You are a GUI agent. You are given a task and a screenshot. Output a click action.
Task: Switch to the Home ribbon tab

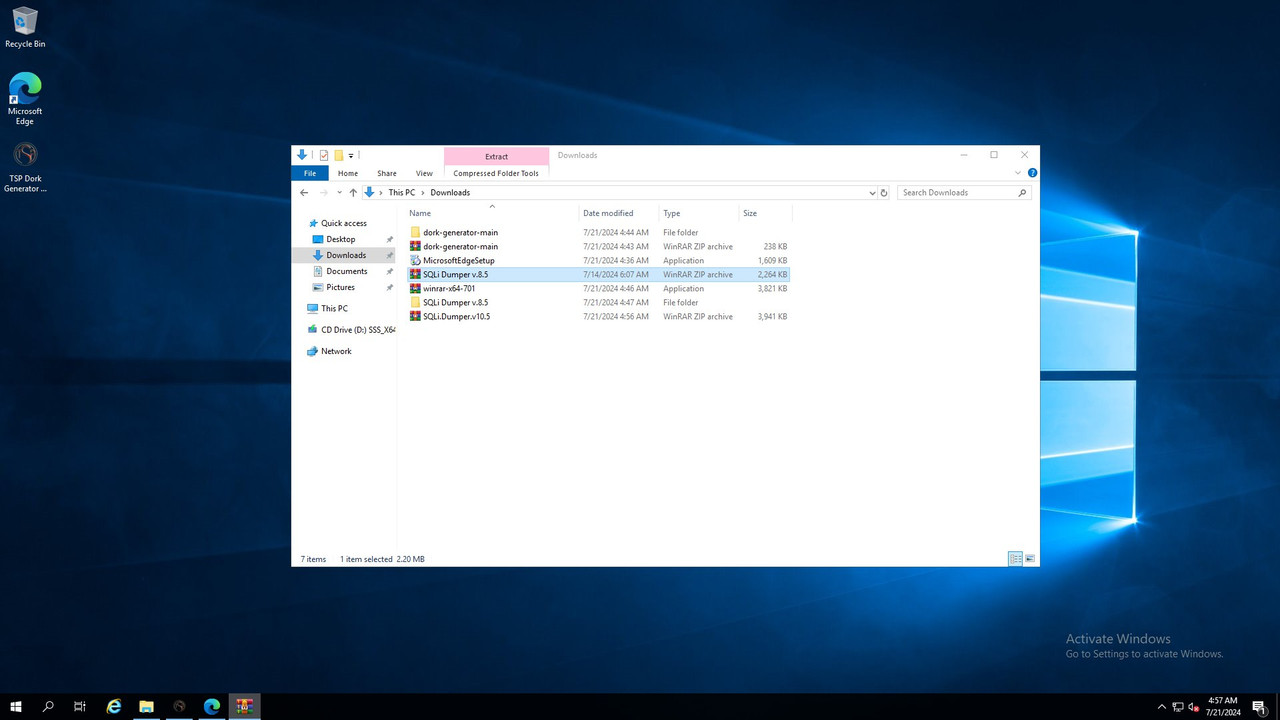[x=348, y=173]
